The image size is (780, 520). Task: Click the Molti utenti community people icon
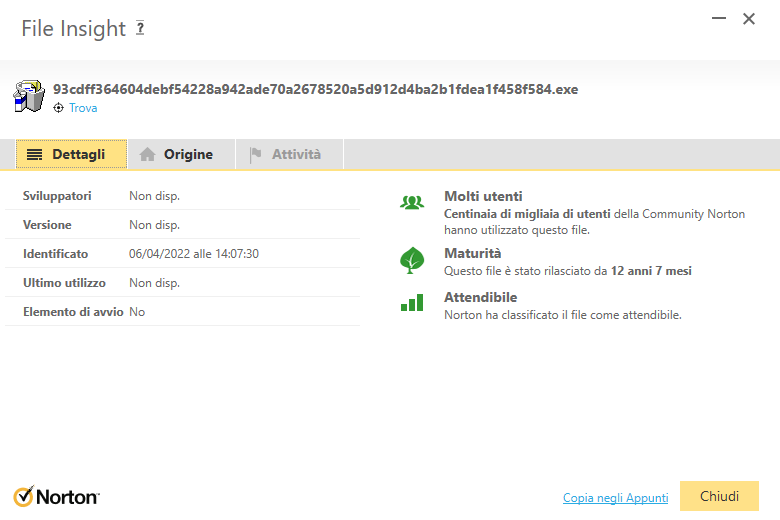[x=412, y=203]
